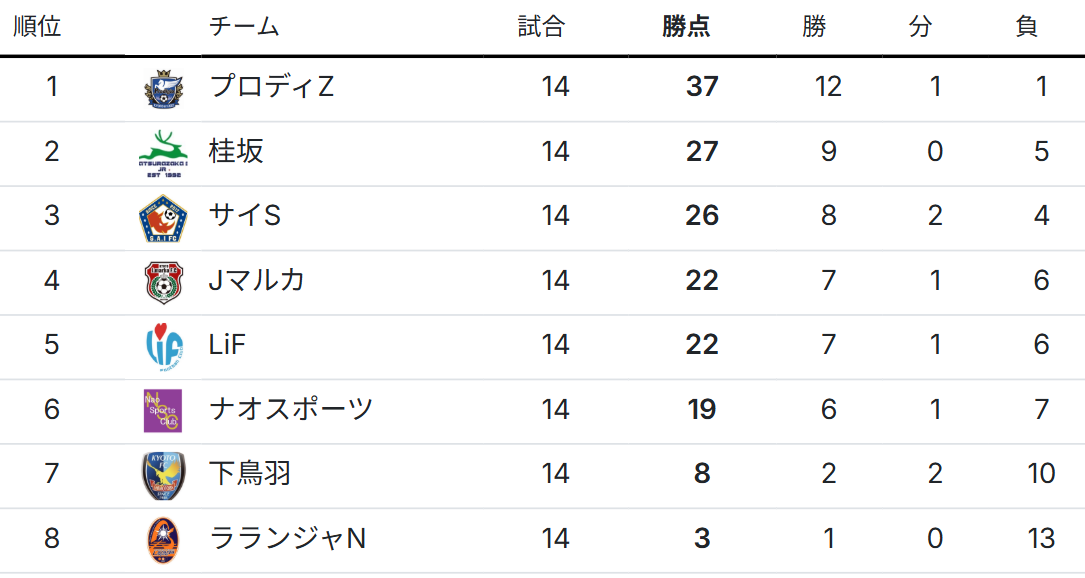
Task: Open the プロディZ team name link
Action: 272,87
